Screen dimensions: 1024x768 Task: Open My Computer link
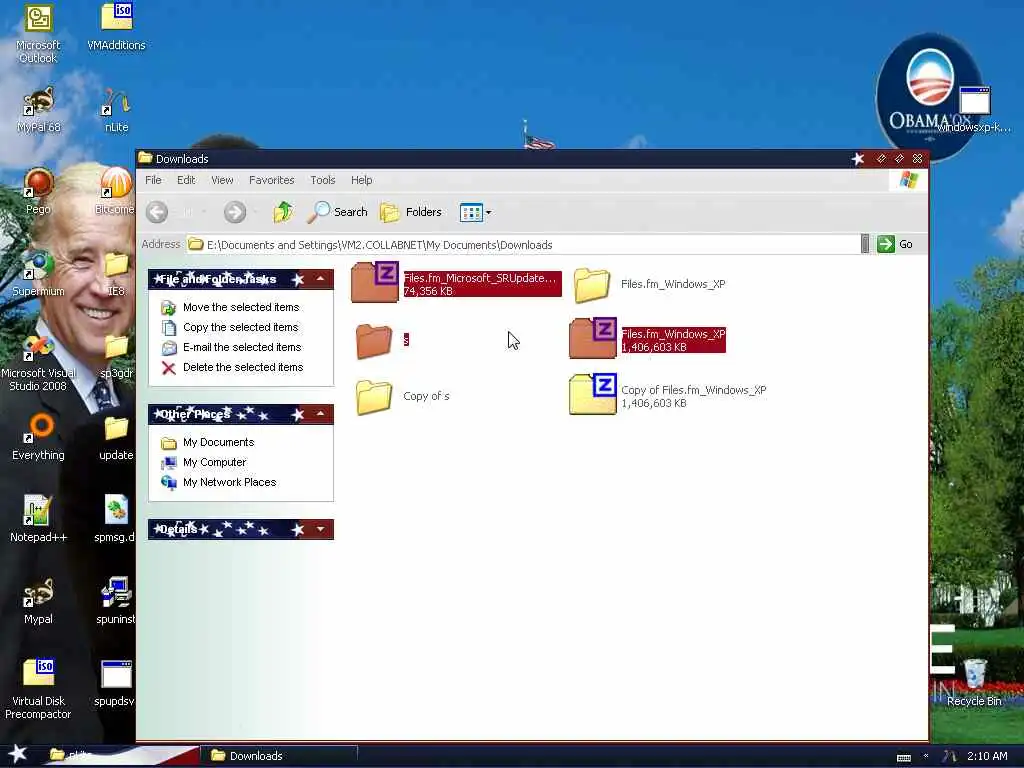pyautogui.click(x=214, y=462)
